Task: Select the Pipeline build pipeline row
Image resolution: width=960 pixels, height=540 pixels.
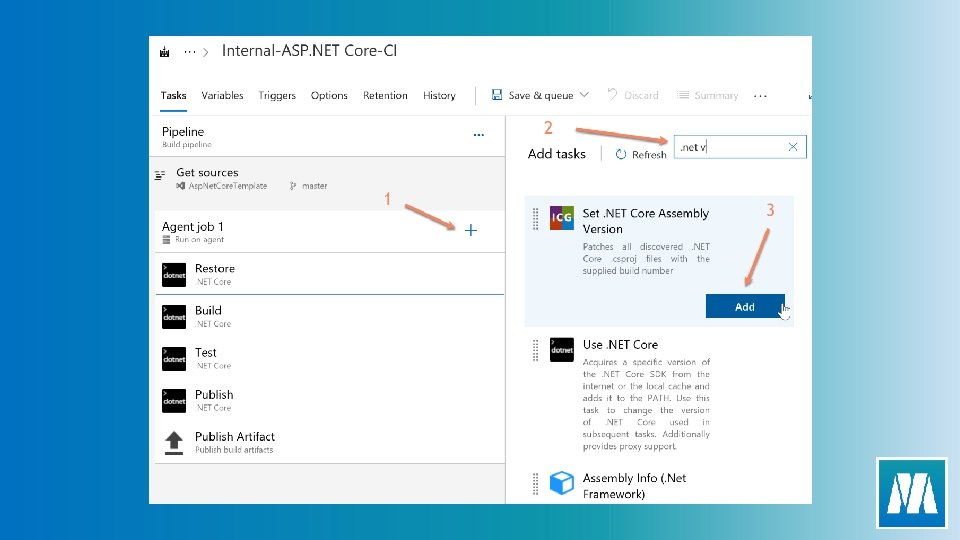Action: pos(328,136)
